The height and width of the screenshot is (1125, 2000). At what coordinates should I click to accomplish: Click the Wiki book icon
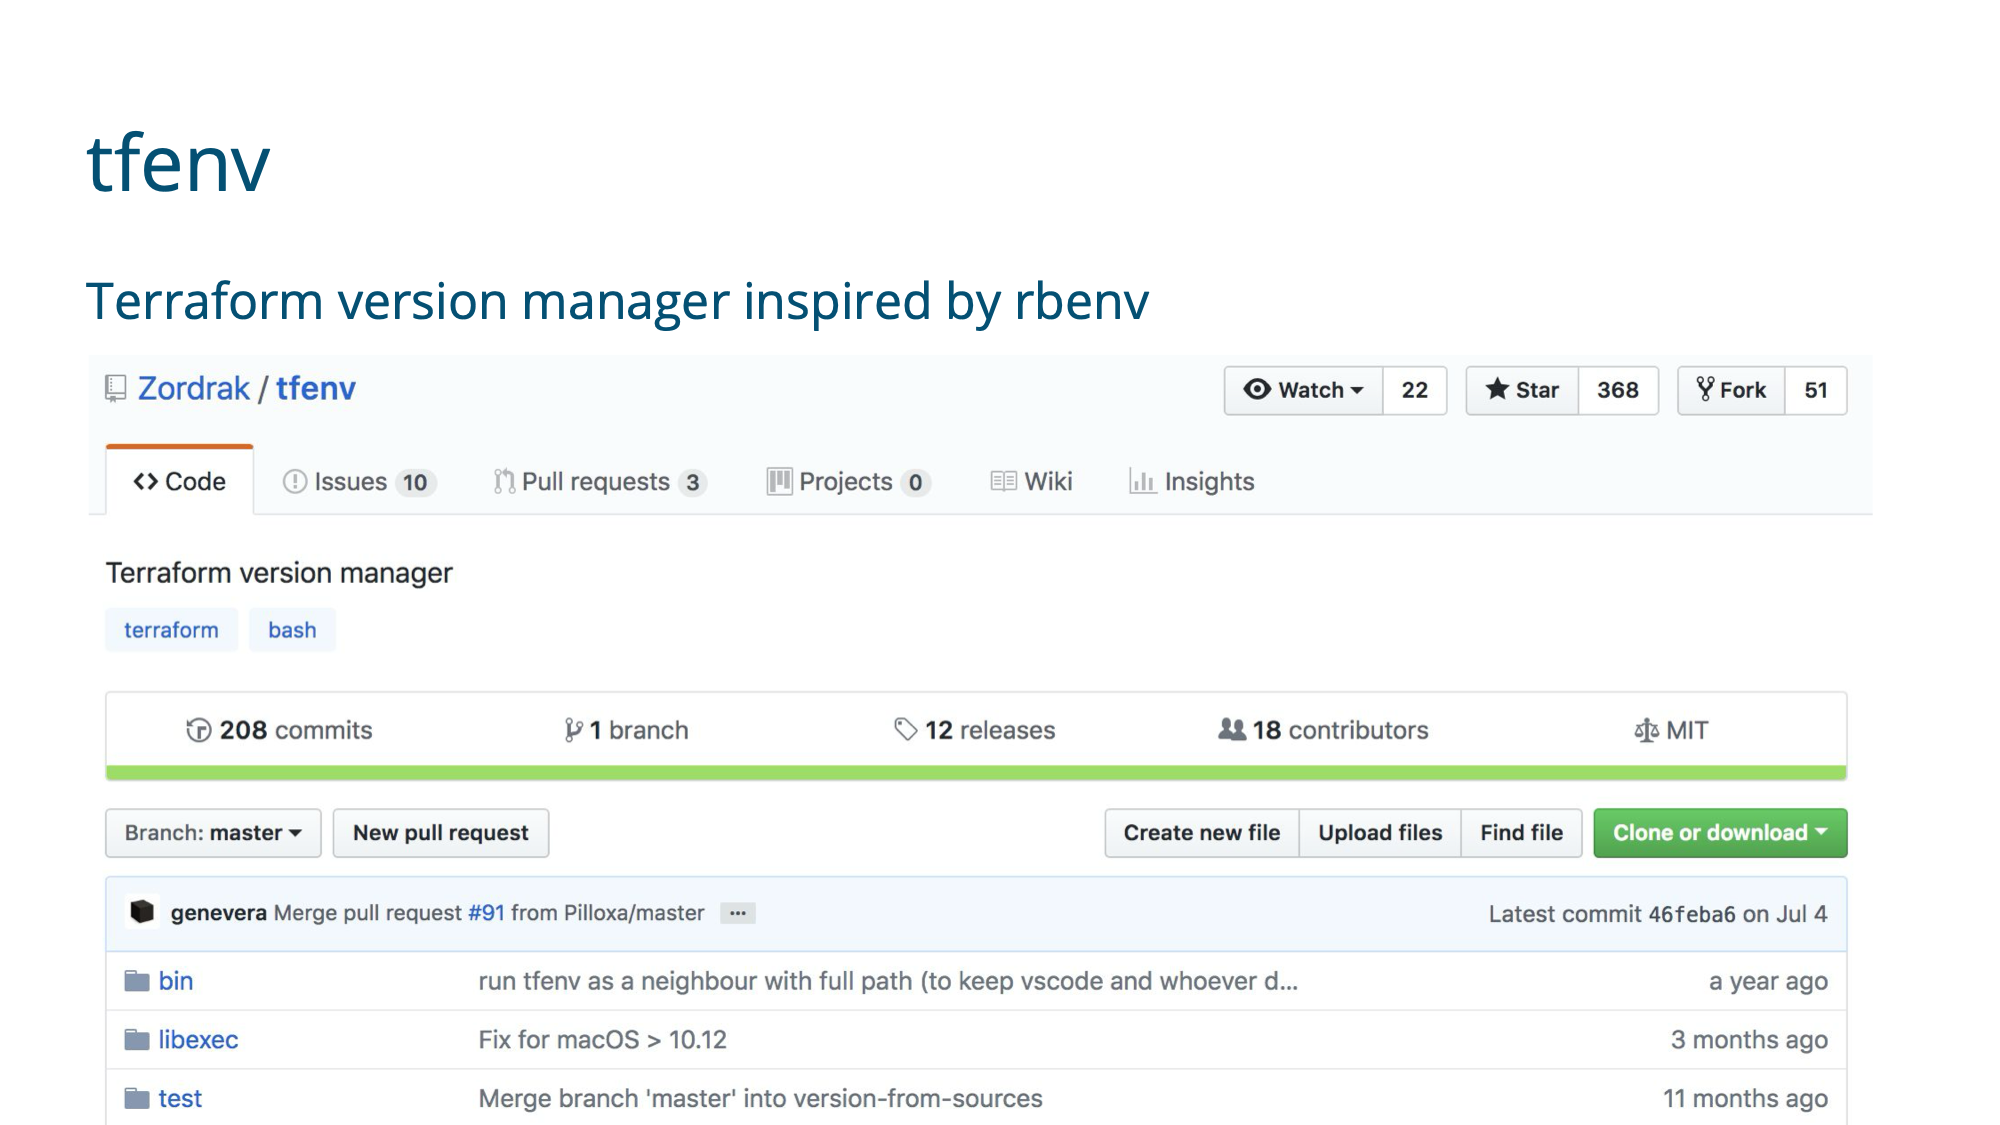coord(1003,482)
